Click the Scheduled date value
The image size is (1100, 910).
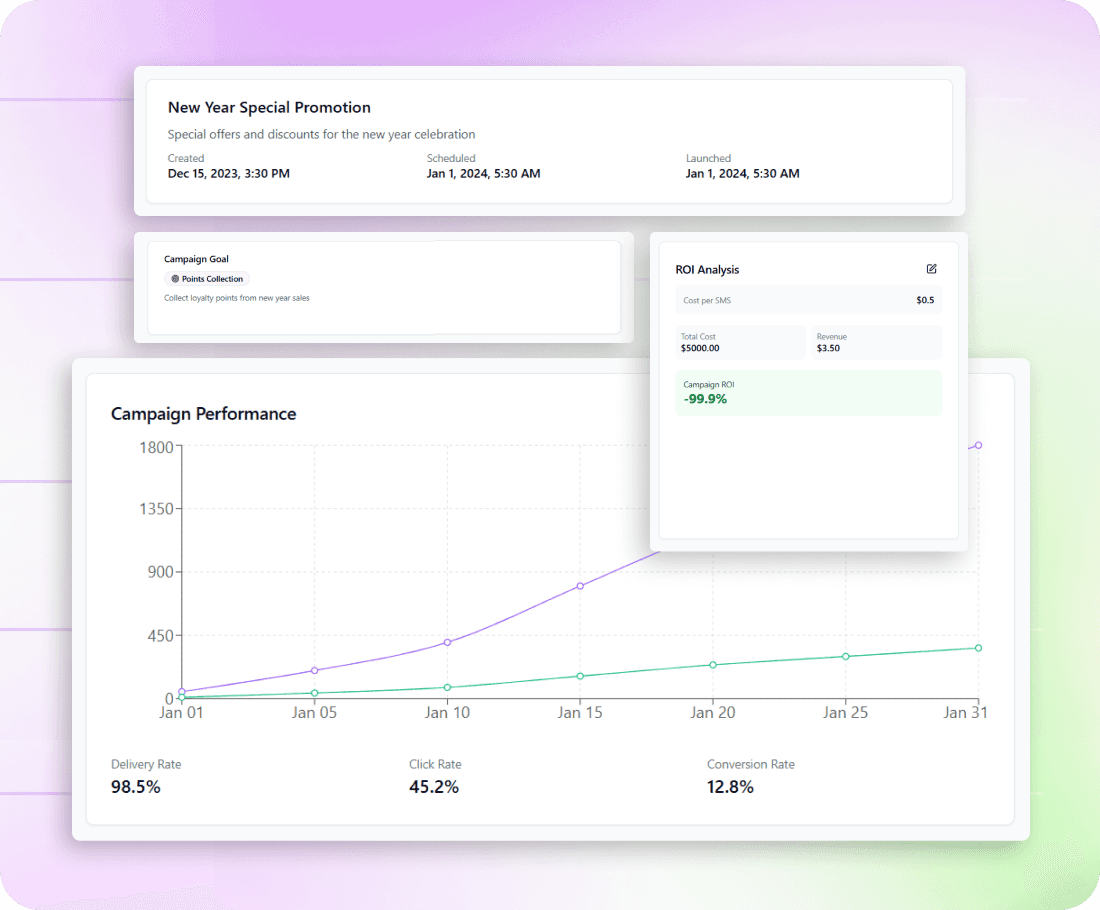point(483,173)
